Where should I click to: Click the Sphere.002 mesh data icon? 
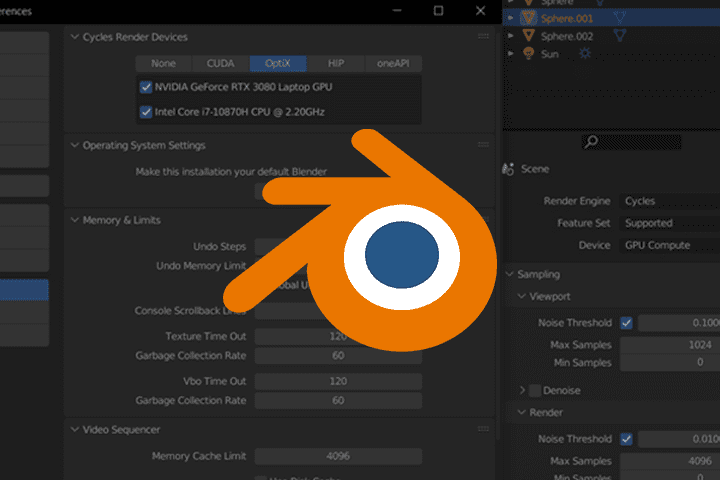(620, 35)
